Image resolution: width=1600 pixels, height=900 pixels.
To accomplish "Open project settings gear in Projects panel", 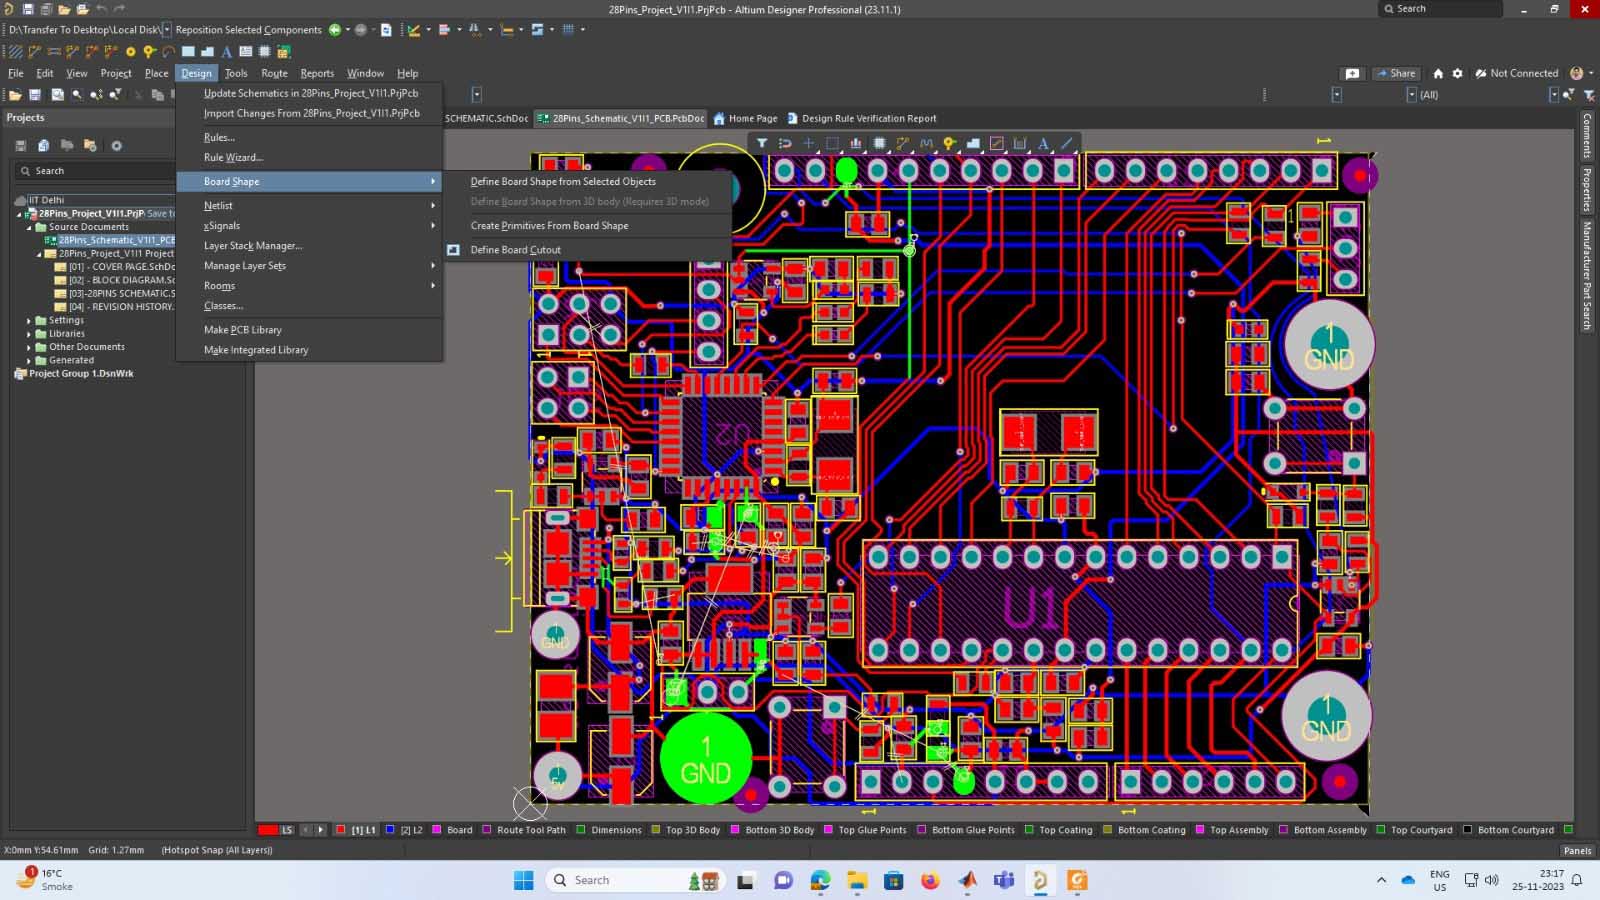I will [116, 145].
